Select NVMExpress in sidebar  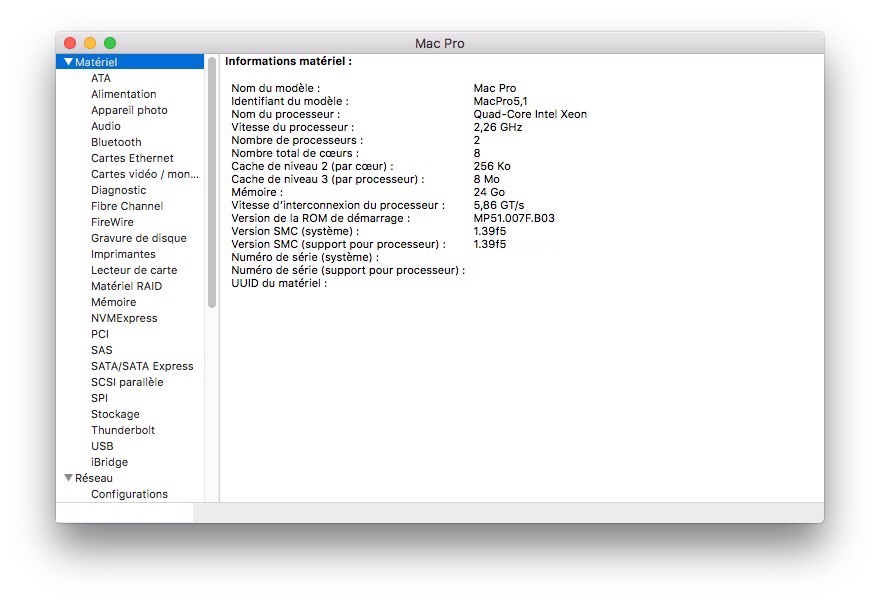tap(124, 318)
